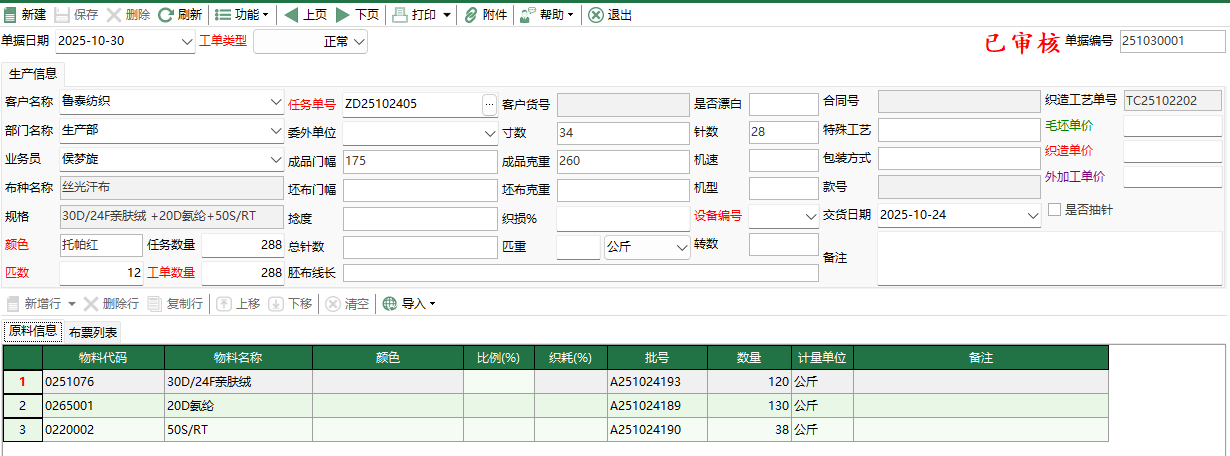Image resolution: width=1230 pixels, height=456 pixels.
Task: Click the 特殊工艺 field
Action: [960, 131]
